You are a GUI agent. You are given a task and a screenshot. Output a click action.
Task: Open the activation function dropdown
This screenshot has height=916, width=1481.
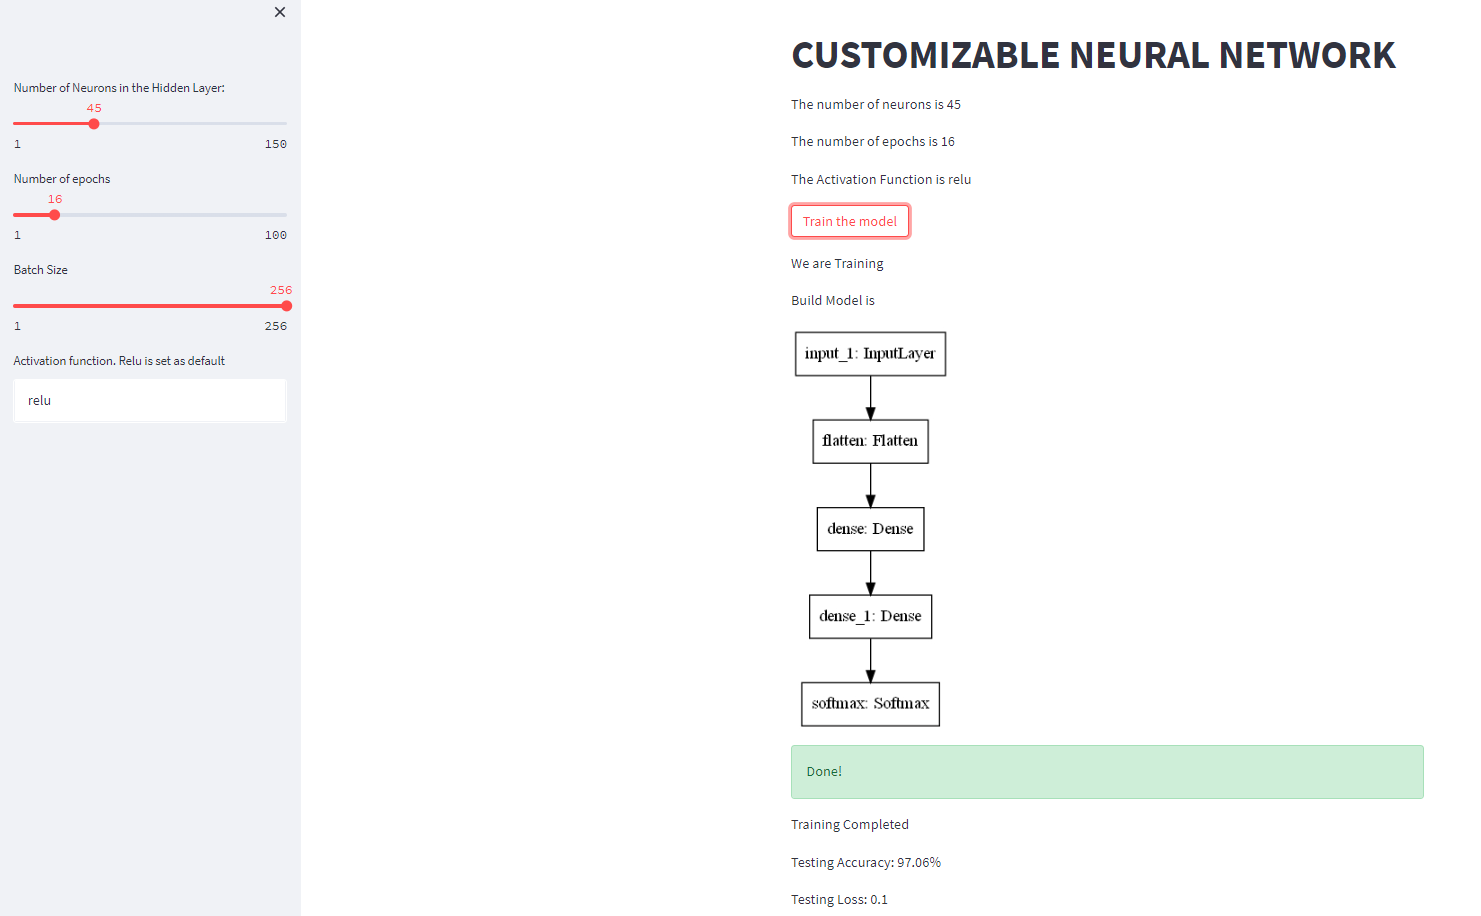click(x=149, y=400)
